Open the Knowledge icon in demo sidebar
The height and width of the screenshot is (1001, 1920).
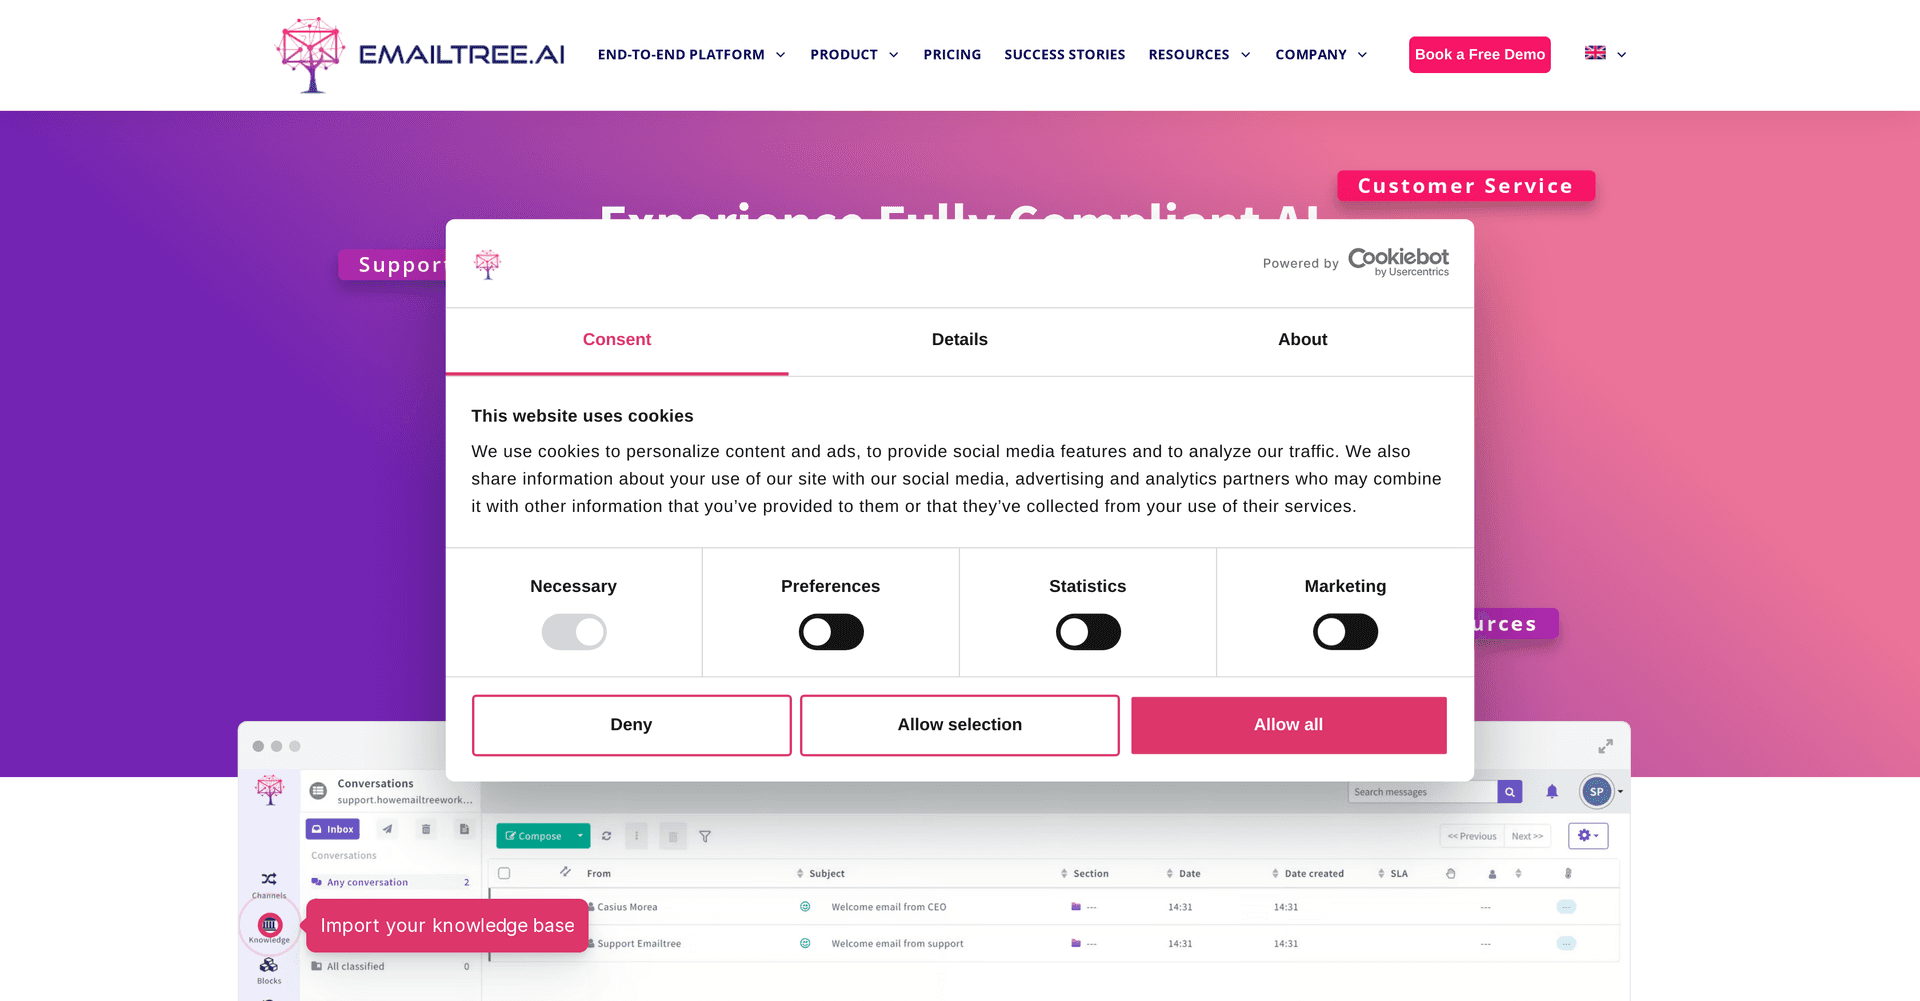tap(270, 925)
